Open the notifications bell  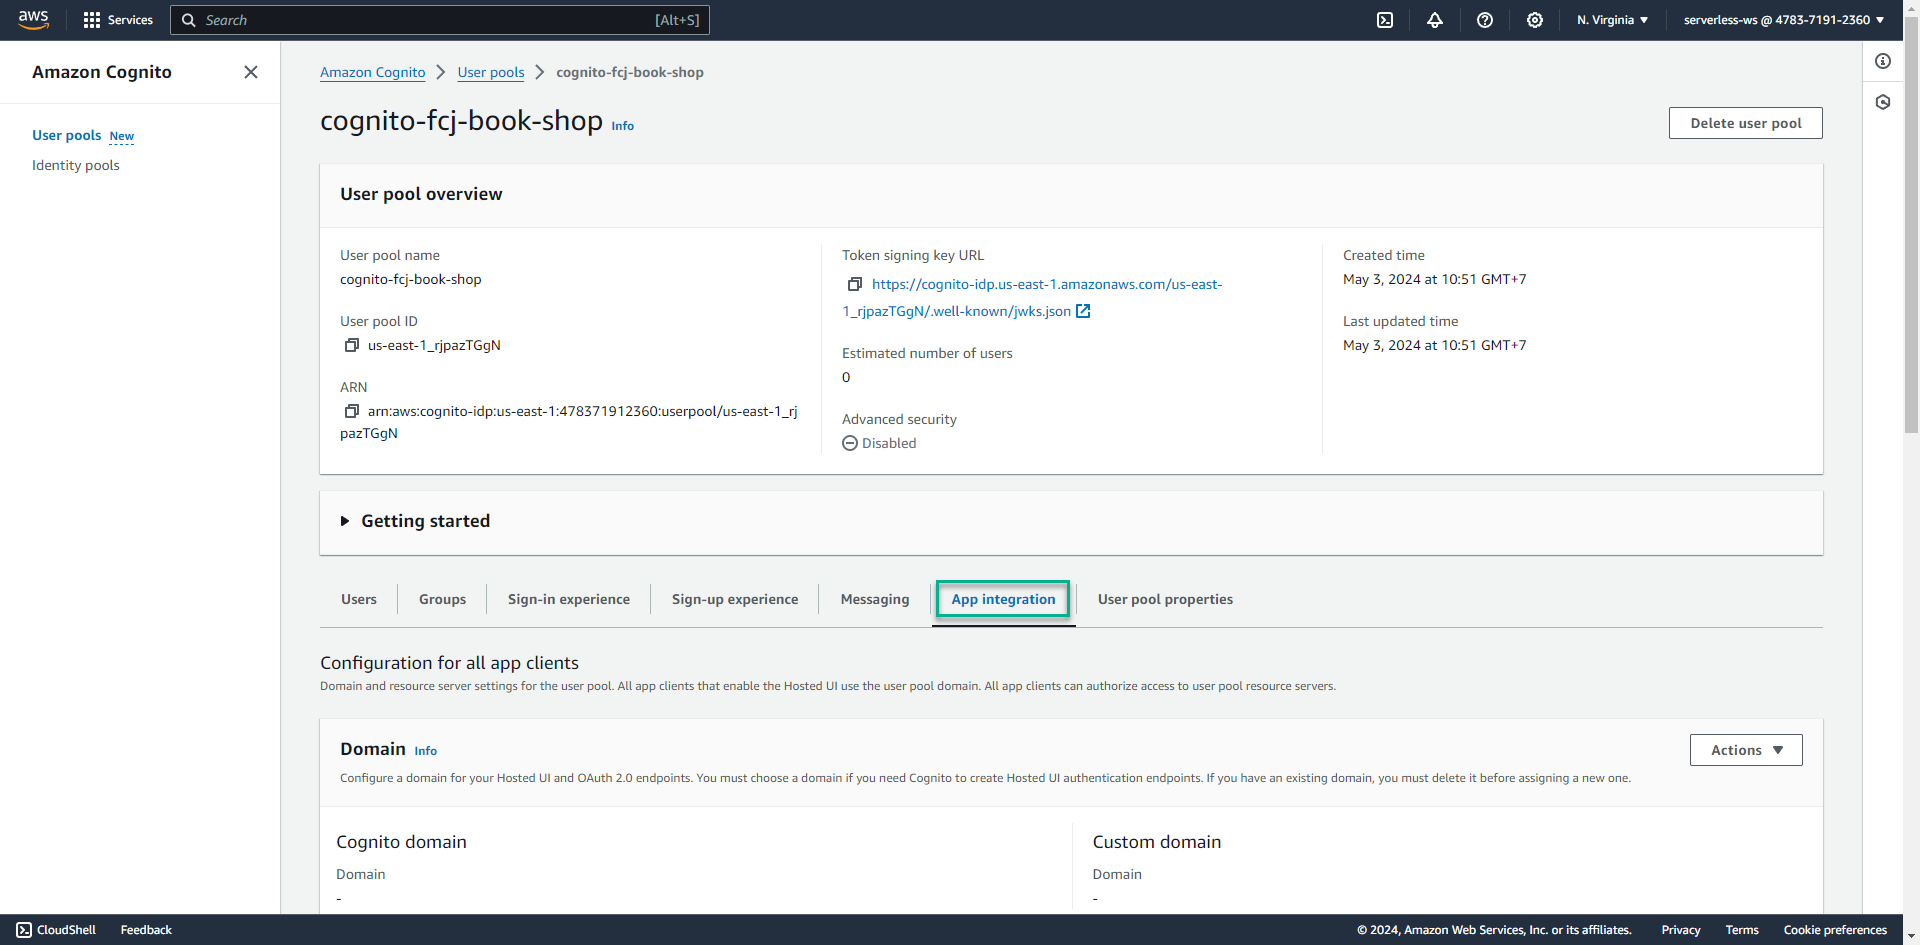tap(1435, 20)
